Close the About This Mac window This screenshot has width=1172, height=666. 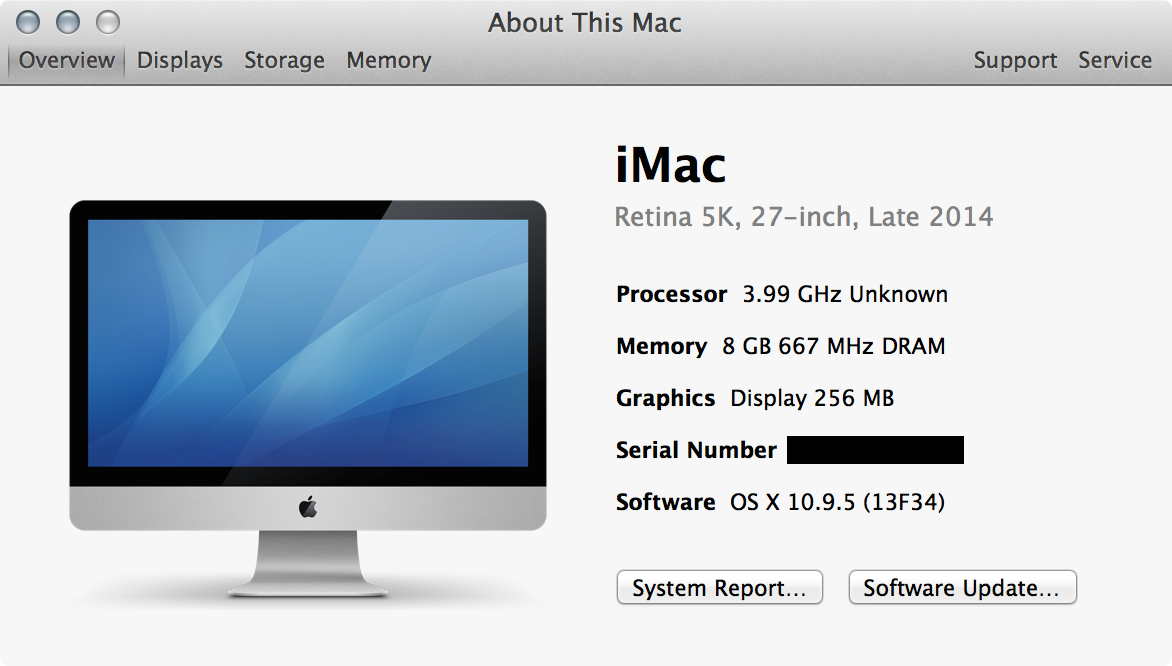coord(28,22)
